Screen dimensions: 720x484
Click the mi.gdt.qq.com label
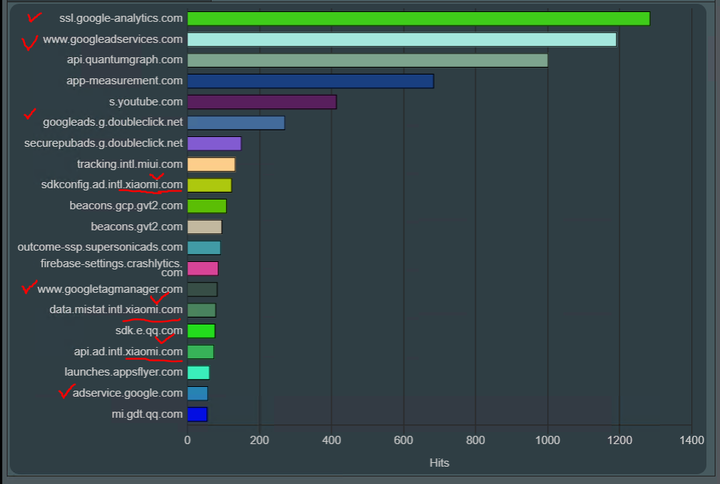pyautogui.click(x=147, y=414)
